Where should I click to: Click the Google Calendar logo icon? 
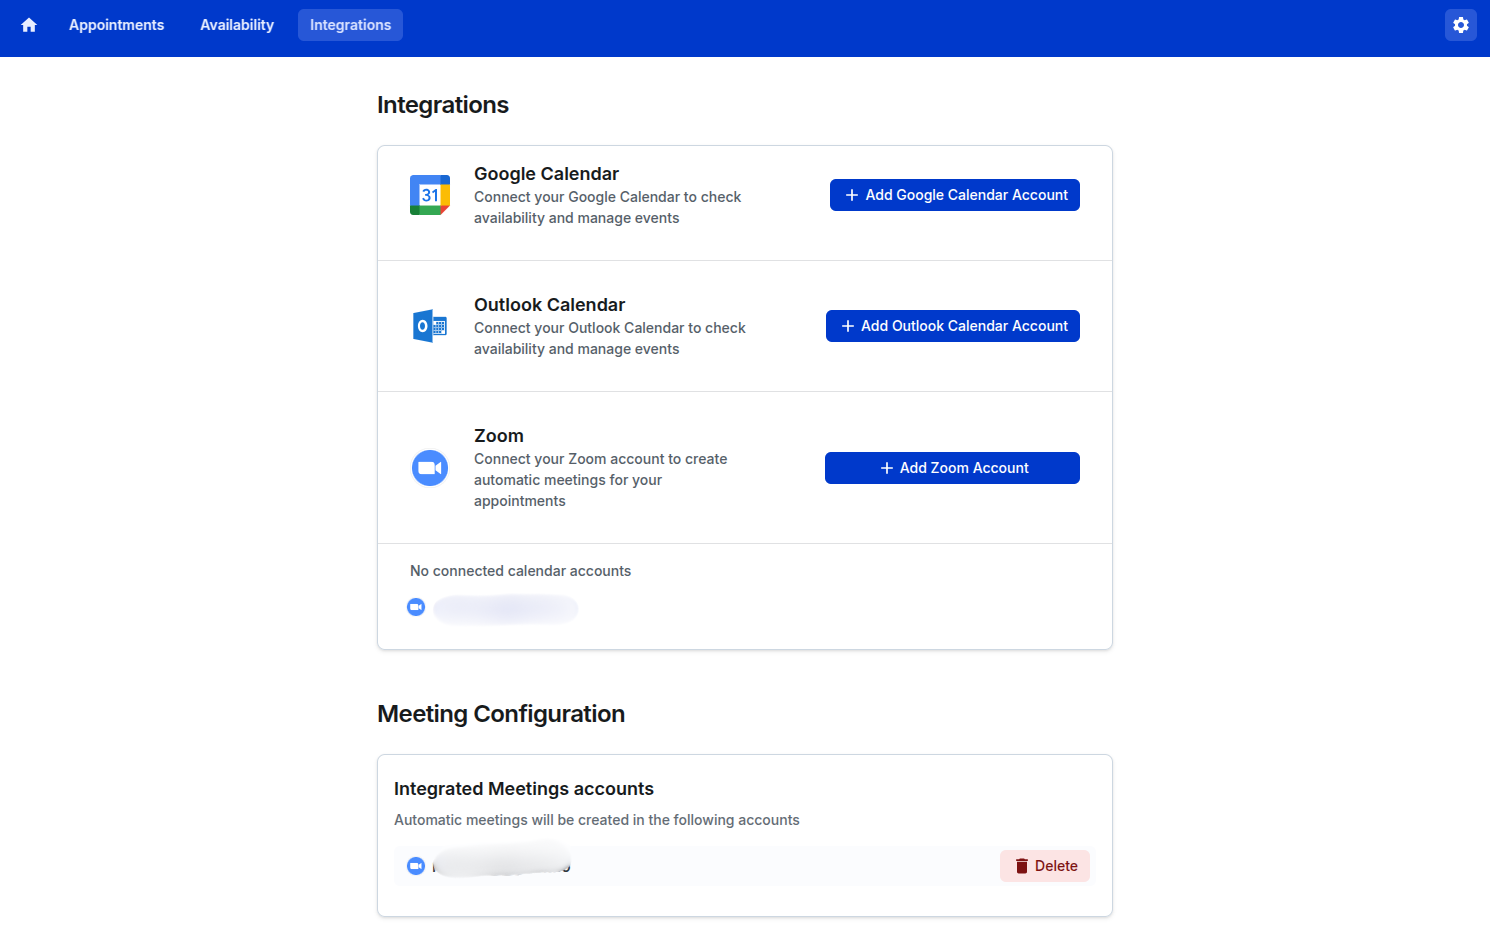[x=430, y=195]
